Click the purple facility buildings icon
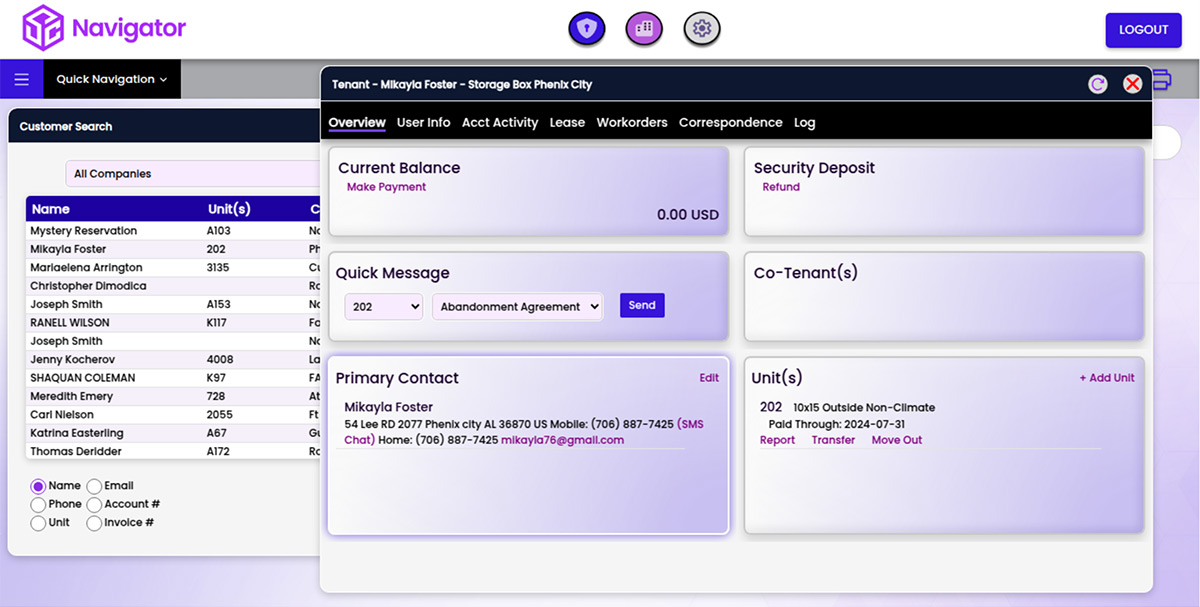 click(644, 28)
